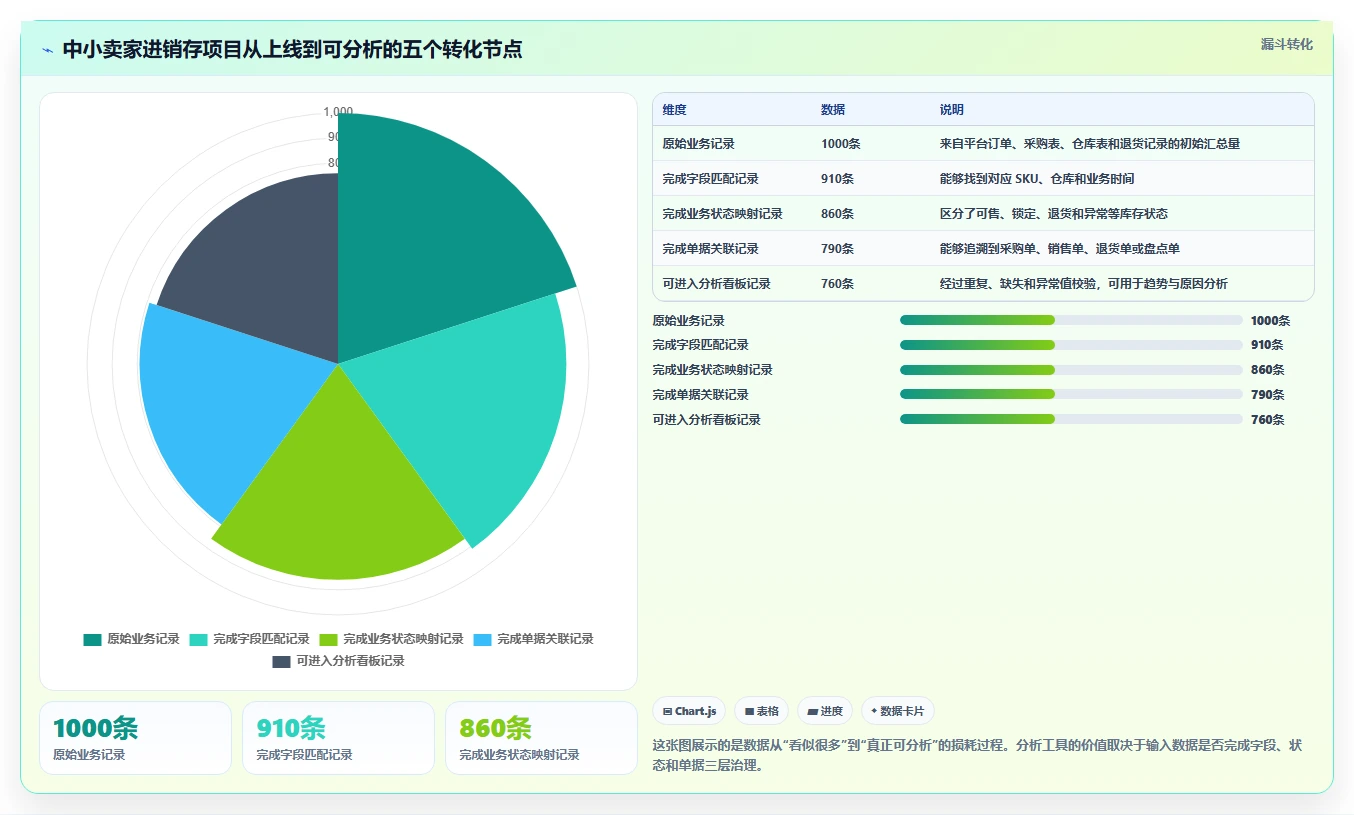This screenshot has height=815, width=1354.
Task: Click the 760条 progress bar value
Action: [1267, 420]
